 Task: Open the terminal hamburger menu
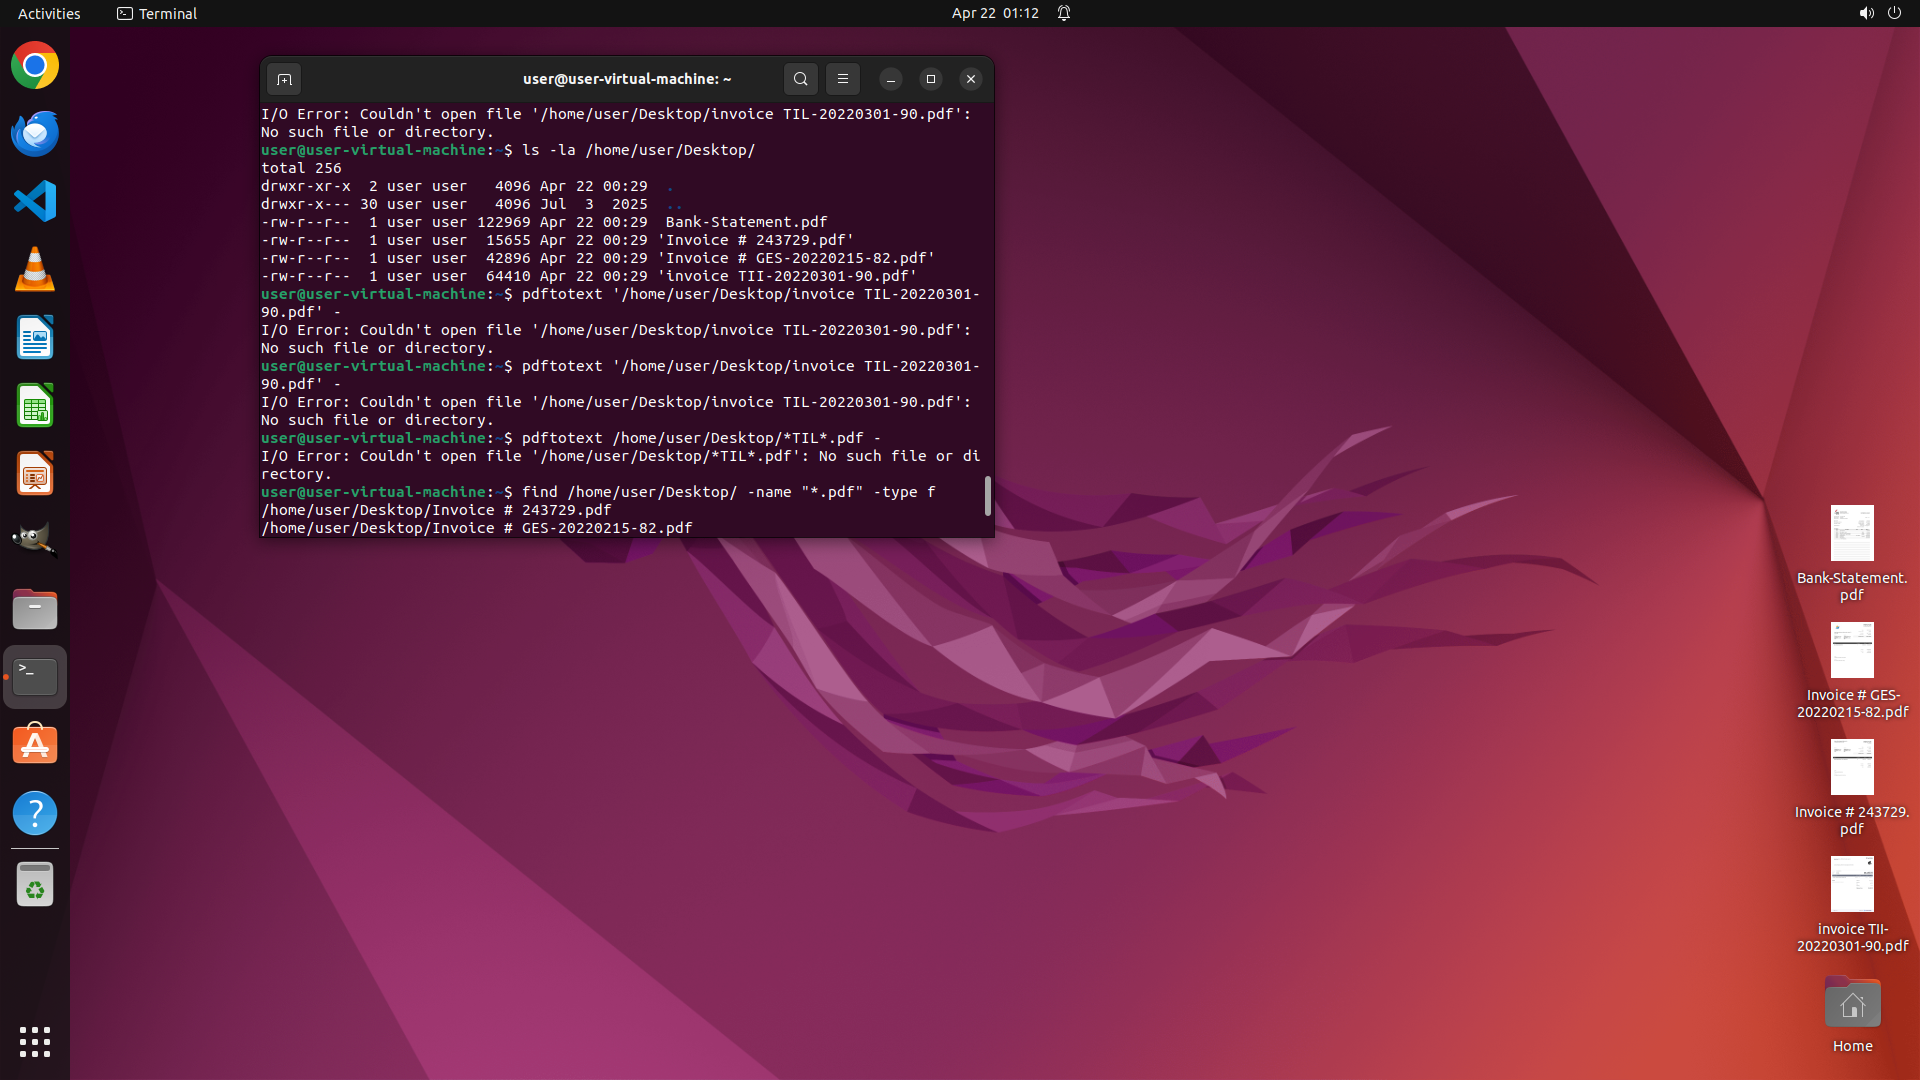coord(842,79)
